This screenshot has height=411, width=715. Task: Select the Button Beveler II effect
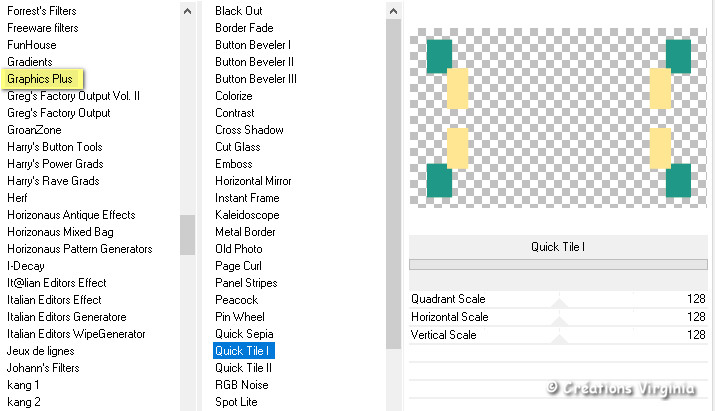[254, 62]
